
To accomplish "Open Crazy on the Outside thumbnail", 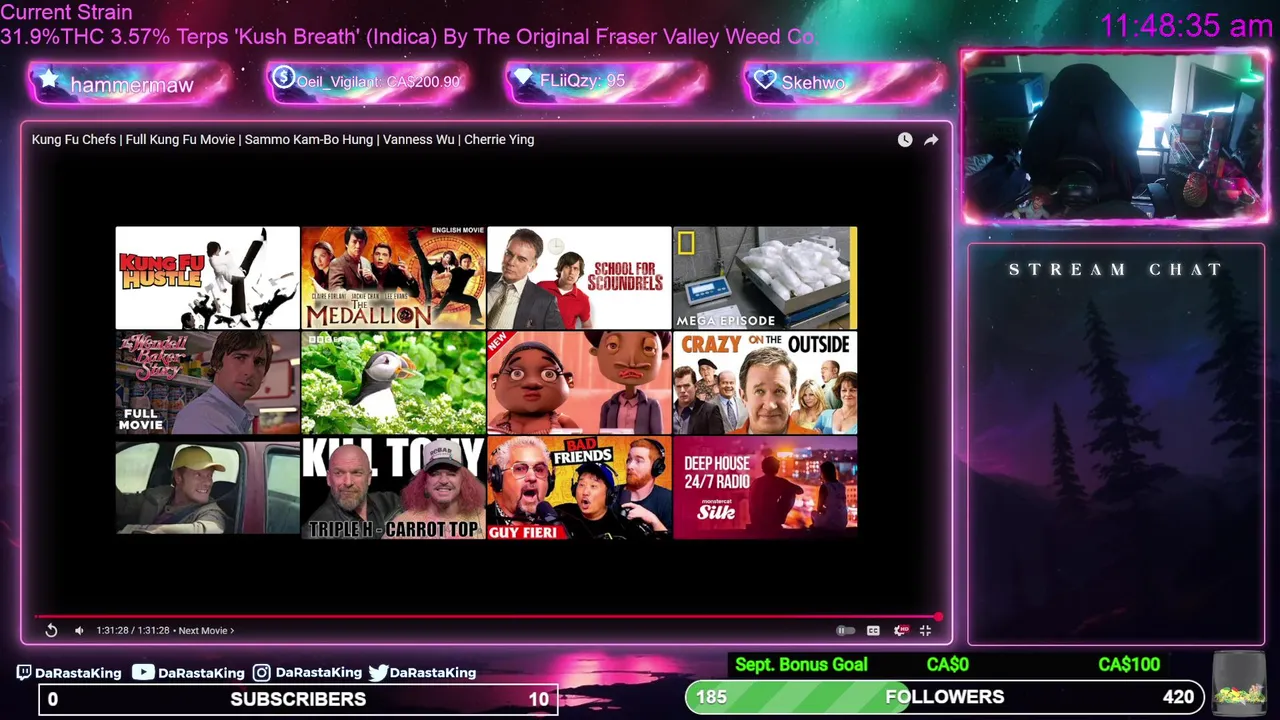I will (x=765, y=382).
